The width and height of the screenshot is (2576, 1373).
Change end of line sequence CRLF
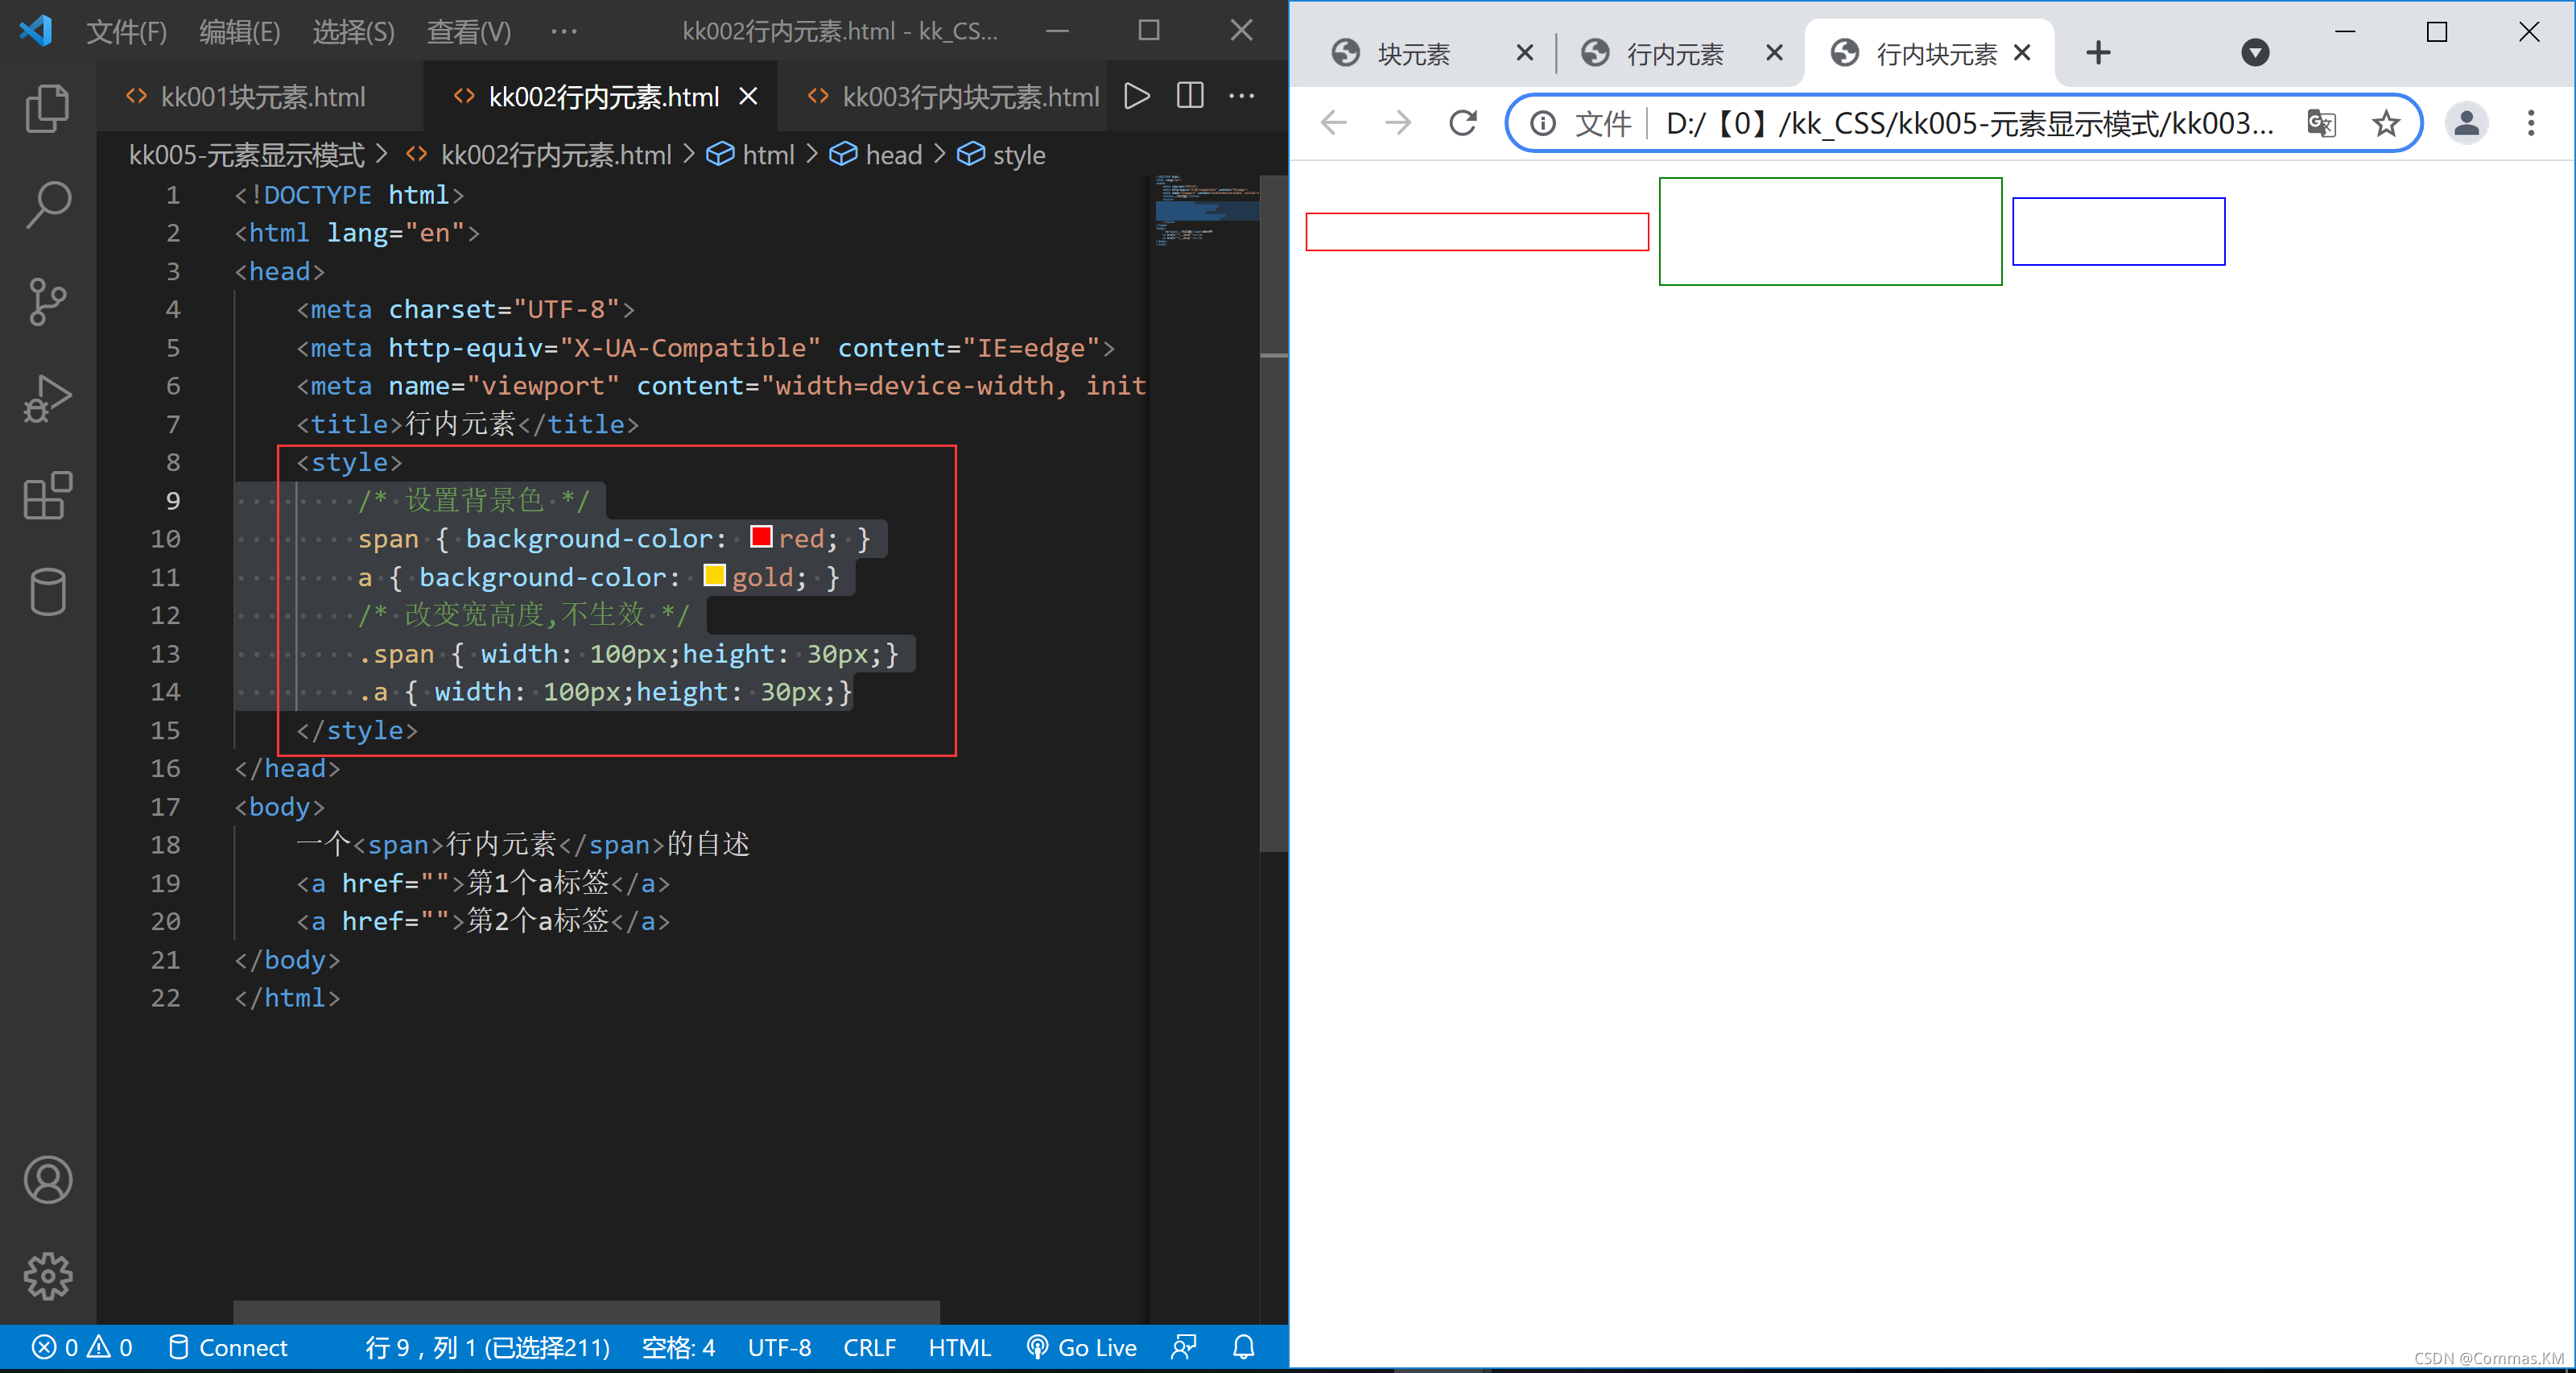point(869,1348)
